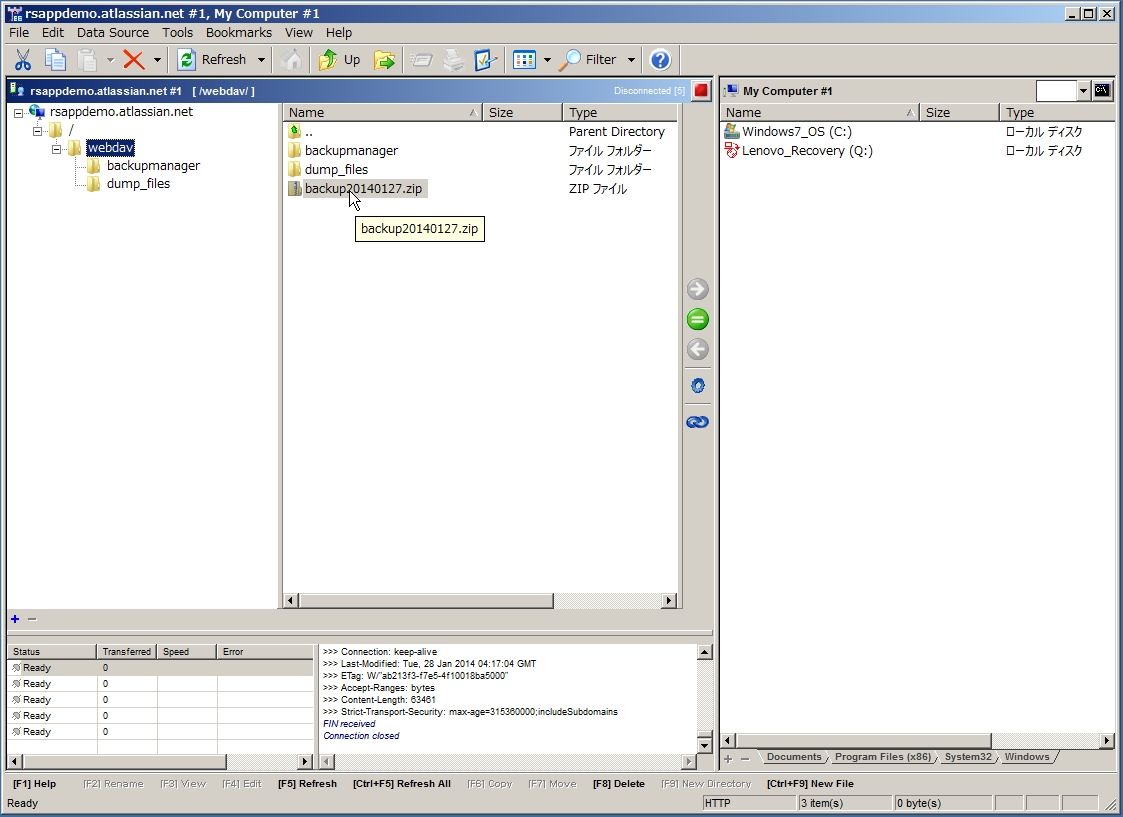
Task: Click the grey left arrow transfer button
Action: 698,349
